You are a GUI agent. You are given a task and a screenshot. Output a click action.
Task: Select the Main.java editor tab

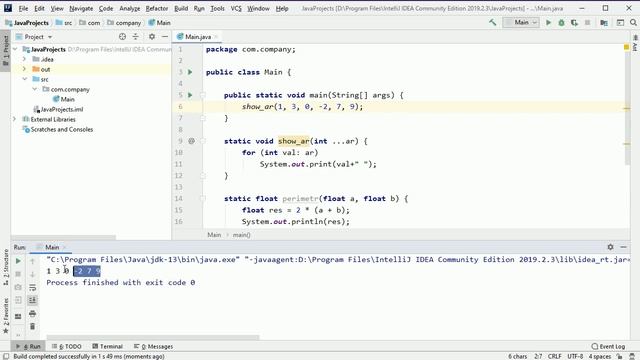pos(198,37)
